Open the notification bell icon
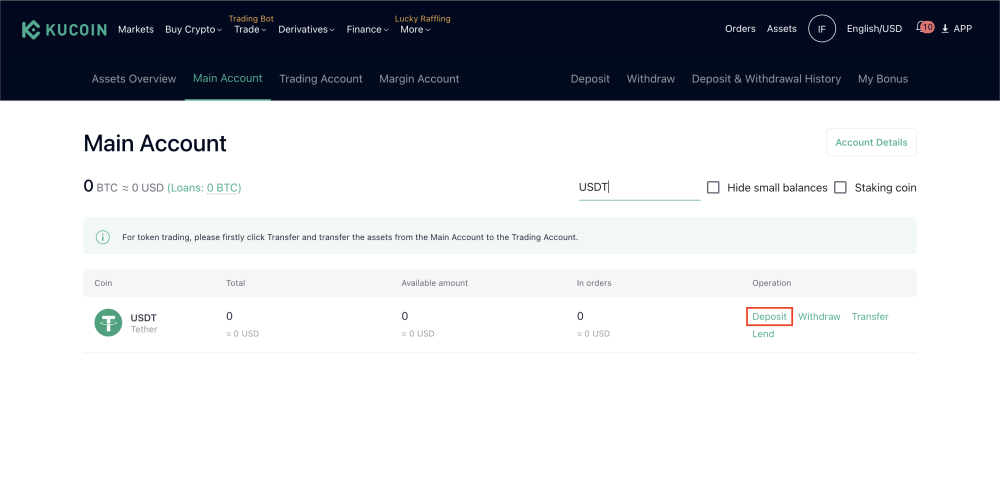The width and height of the screenshot is (1000, 494). [920, 27]
